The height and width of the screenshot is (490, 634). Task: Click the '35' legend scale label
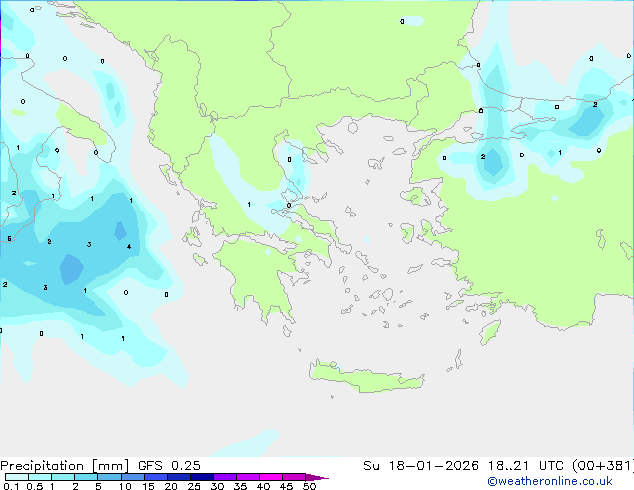click(240, 486)
